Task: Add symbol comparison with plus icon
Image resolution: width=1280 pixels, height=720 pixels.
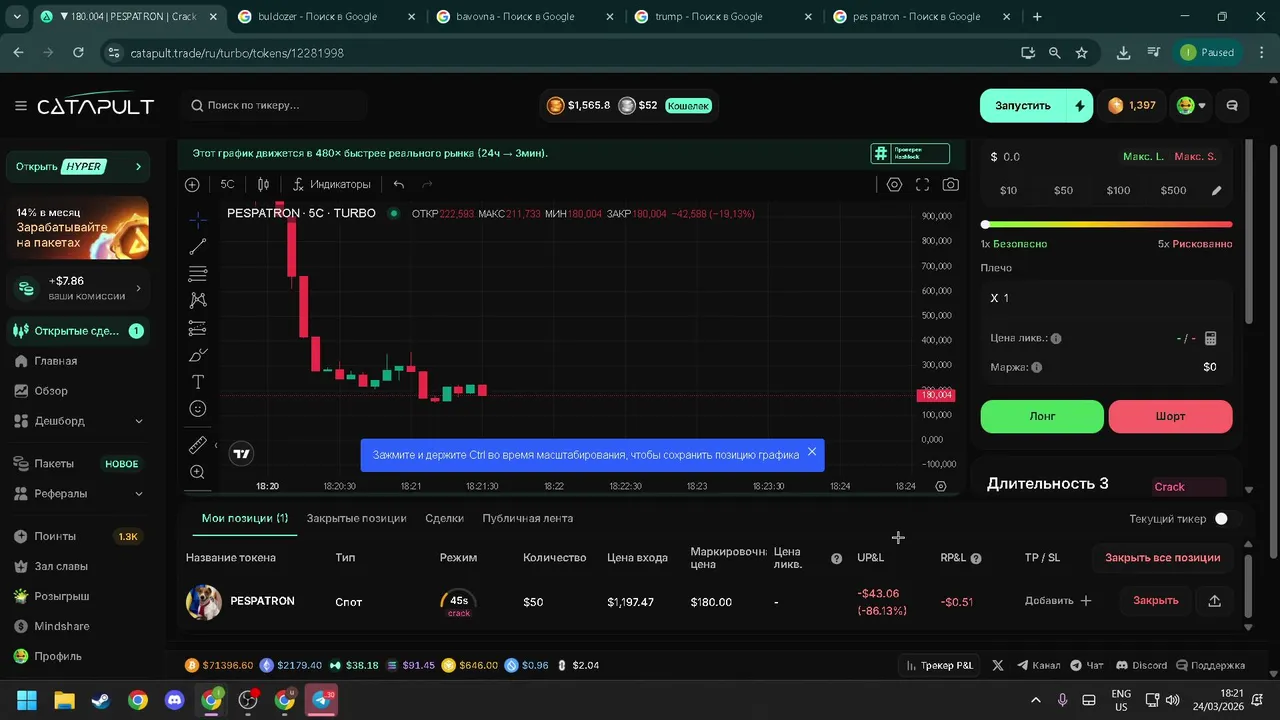Action: point(192,185)
